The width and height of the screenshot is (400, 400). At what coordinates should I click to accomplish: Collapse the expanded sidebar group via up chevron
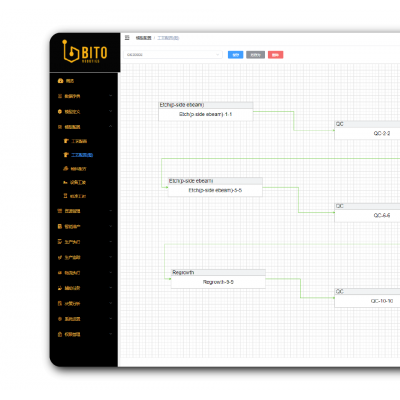pyautogui.click(x=110, y=127)
